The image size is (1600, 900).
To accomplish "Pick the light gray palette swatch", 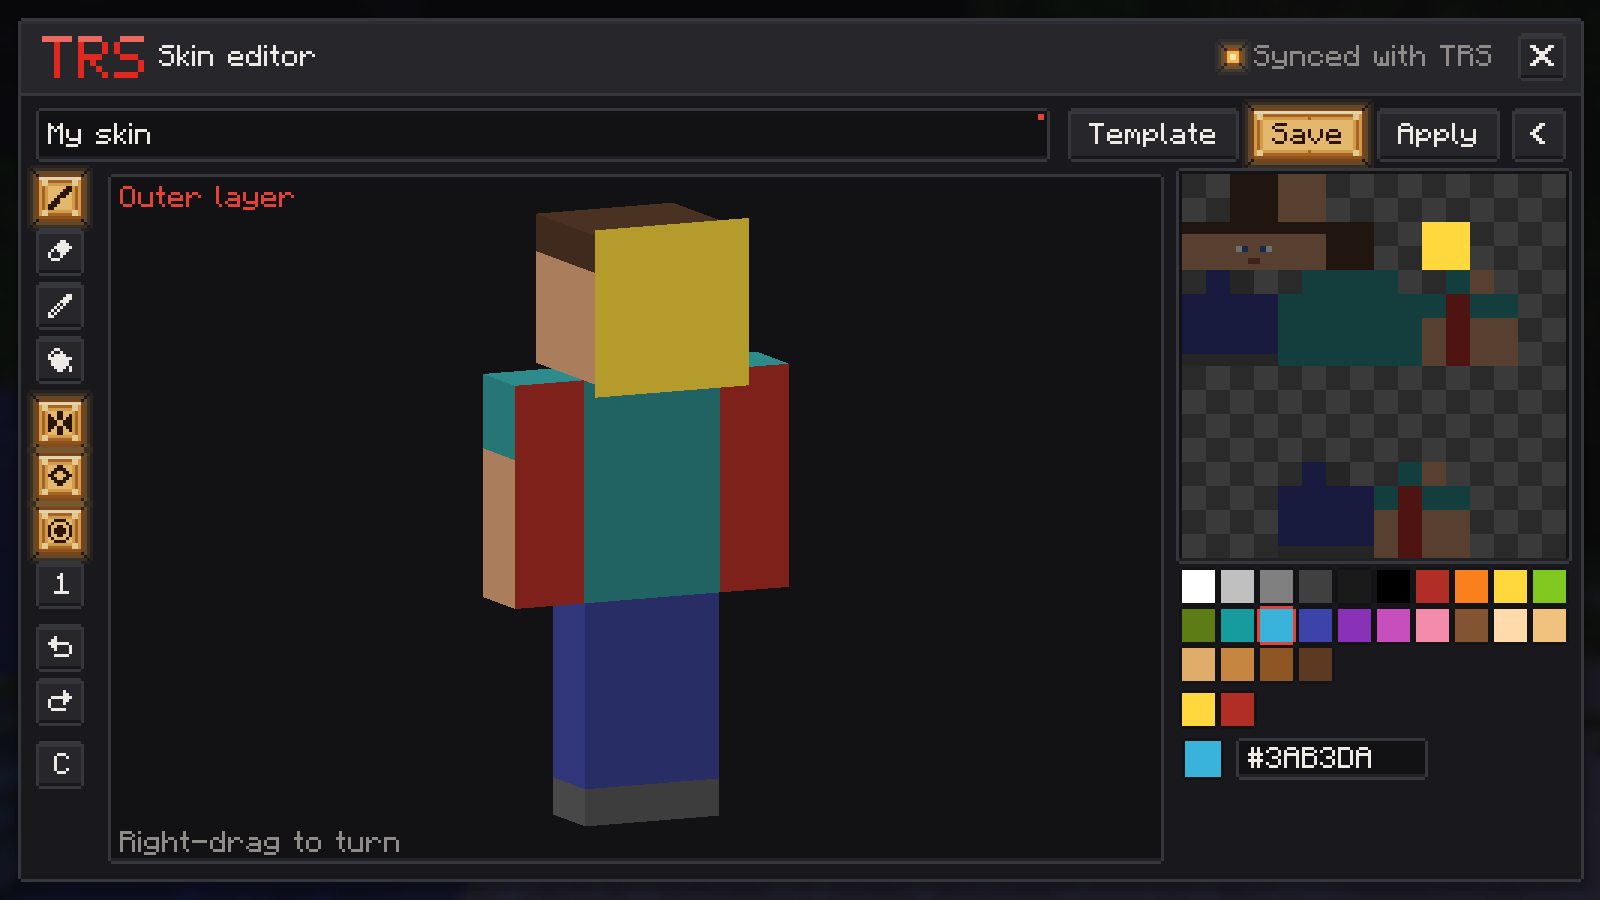I will pyautogui.click(x=1237, y=587).
